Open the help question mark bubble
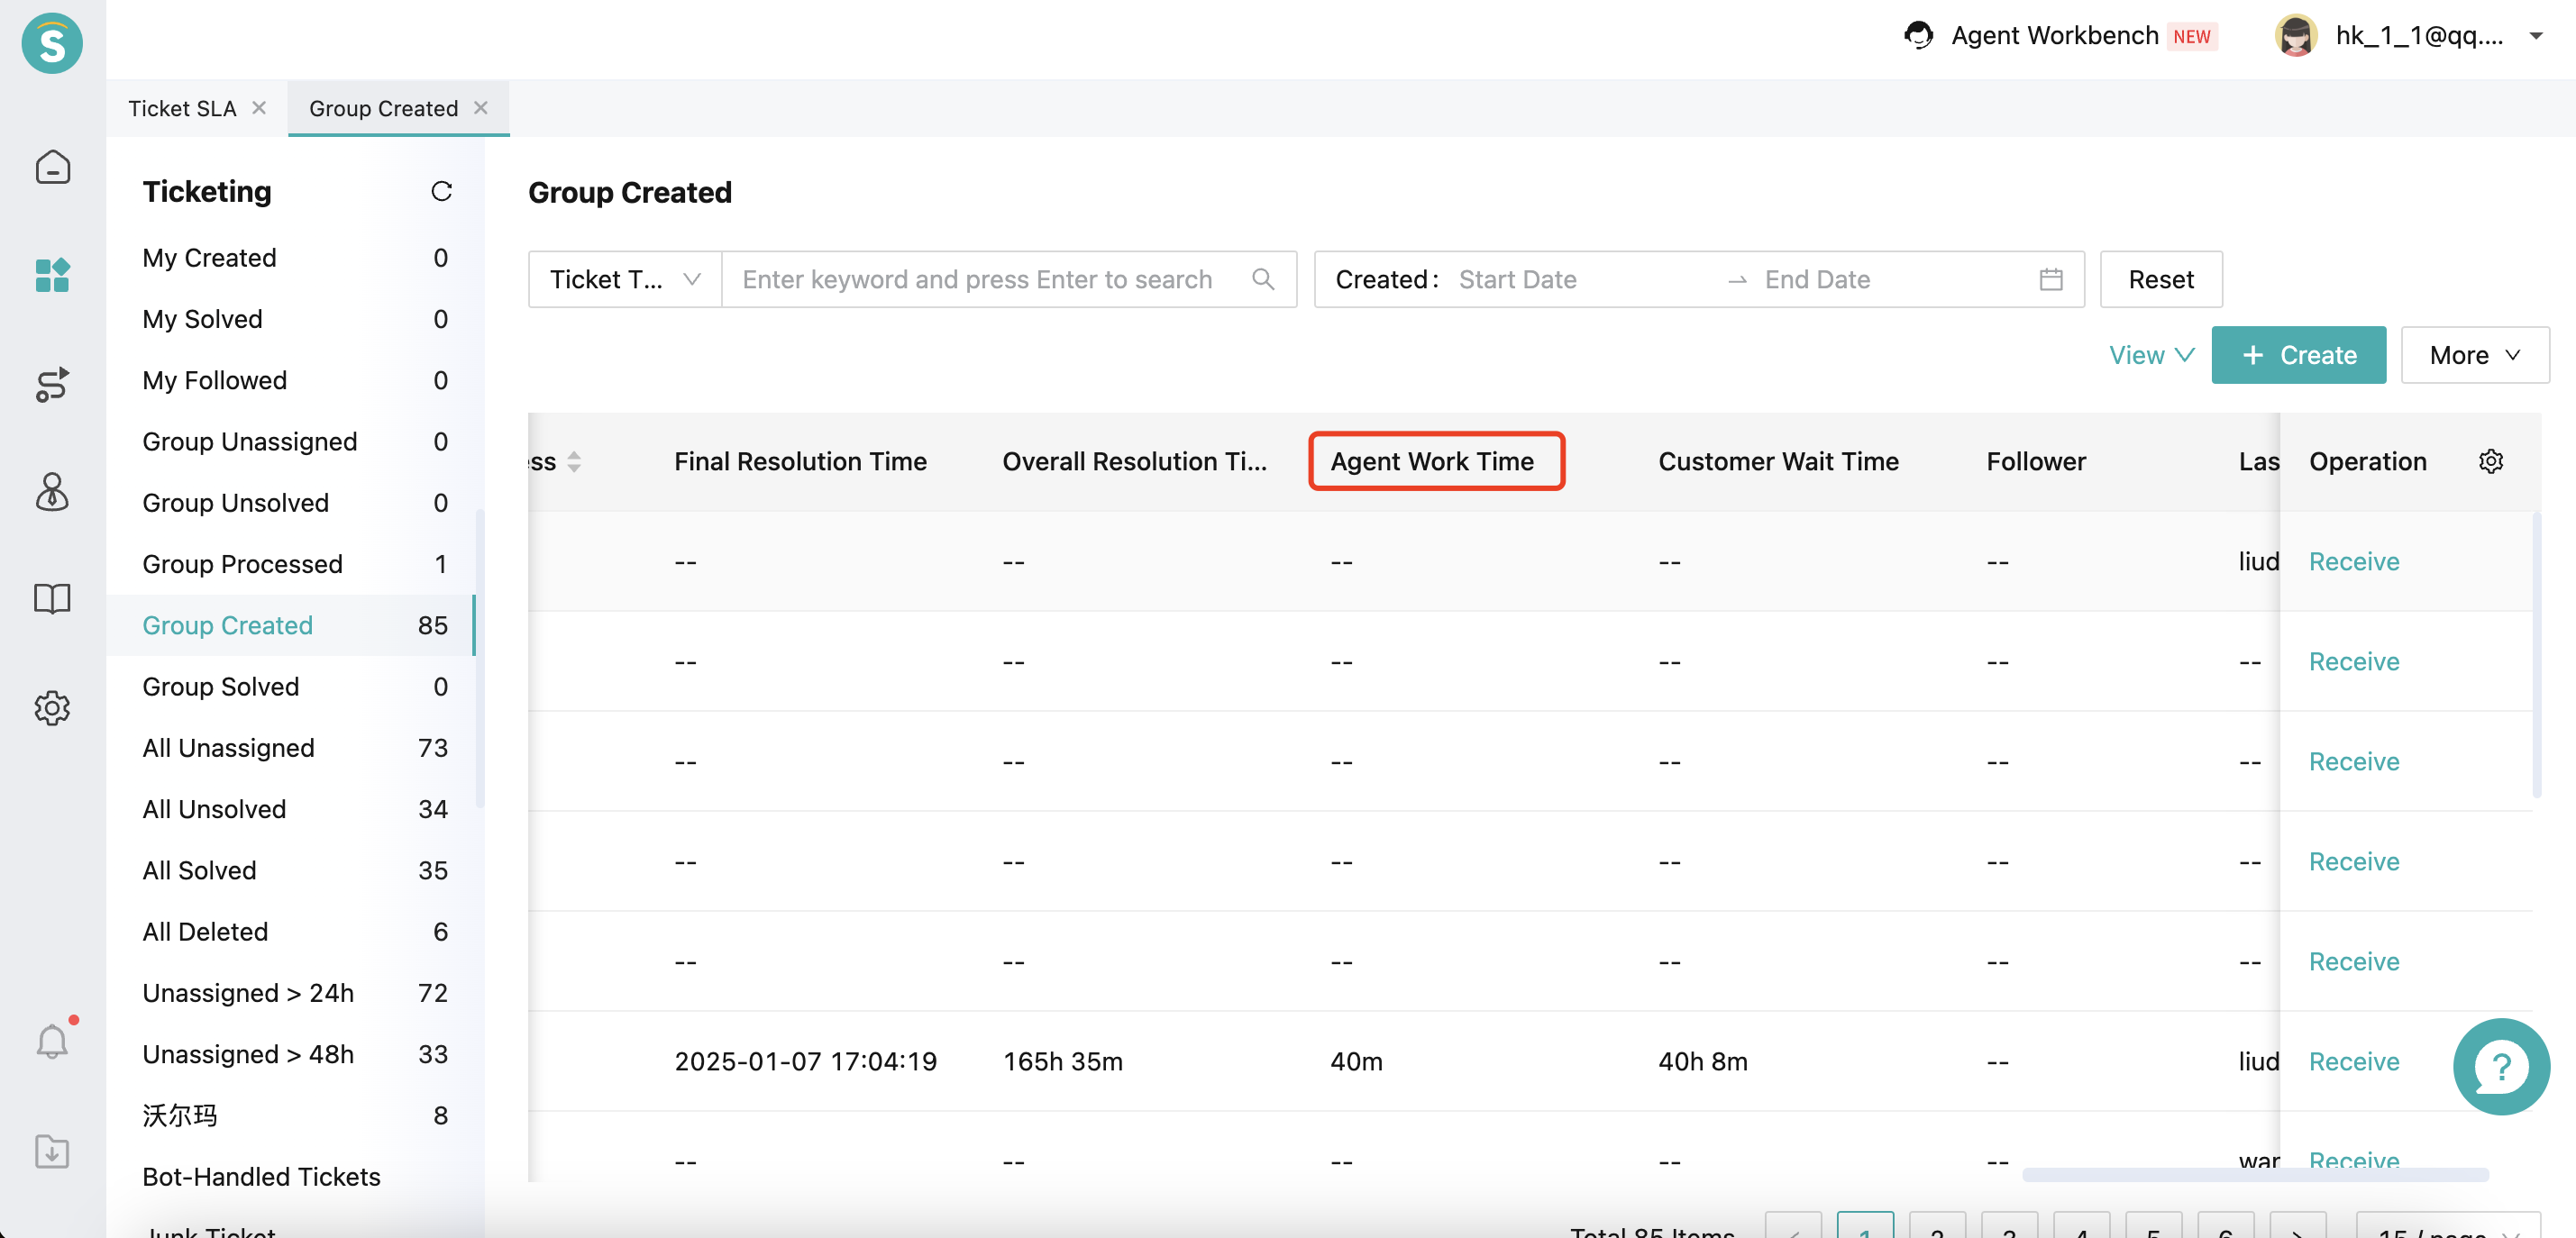Image resolution: width=2576 pixels, height=1238 pixels. (x=2502, y=1066)
